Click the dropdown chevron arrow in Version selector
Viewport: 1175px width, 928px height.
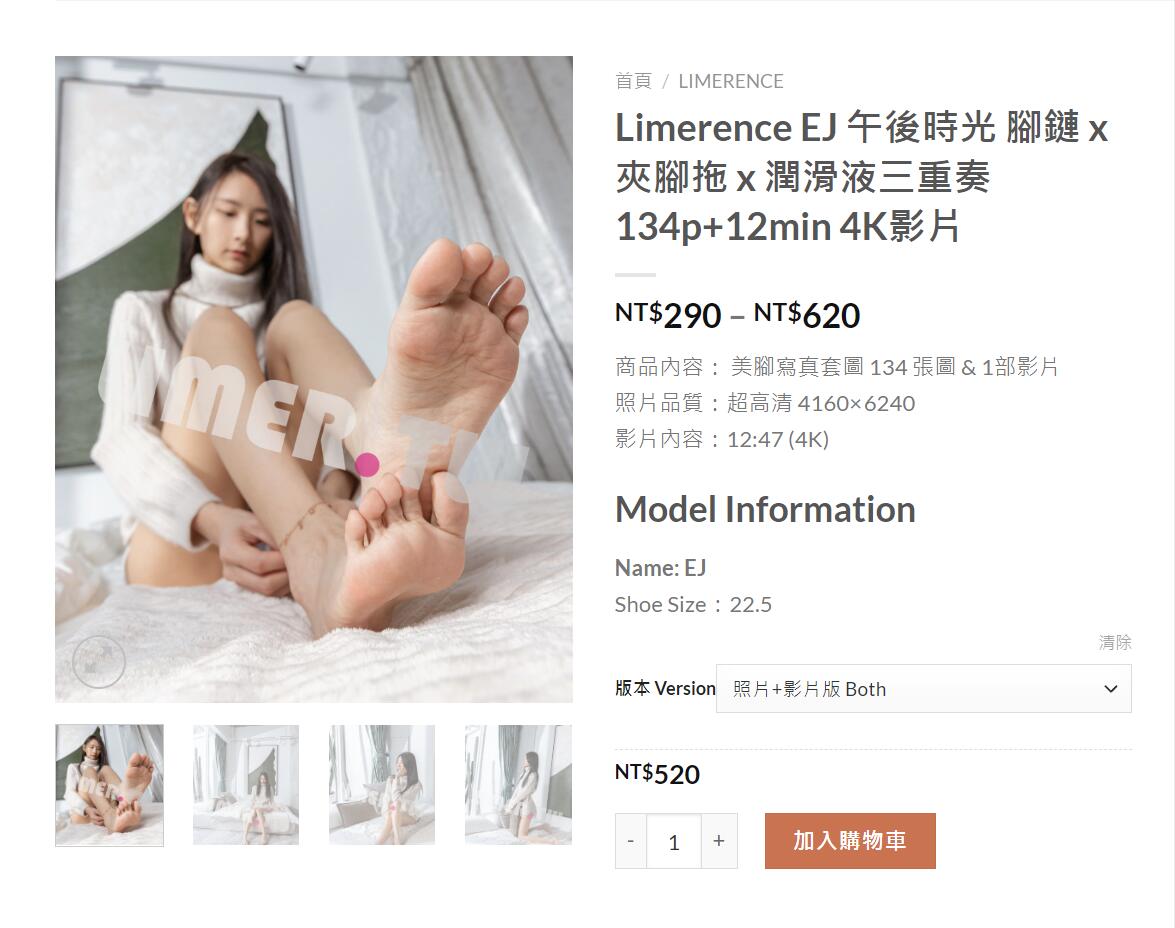click(1111, 688)
